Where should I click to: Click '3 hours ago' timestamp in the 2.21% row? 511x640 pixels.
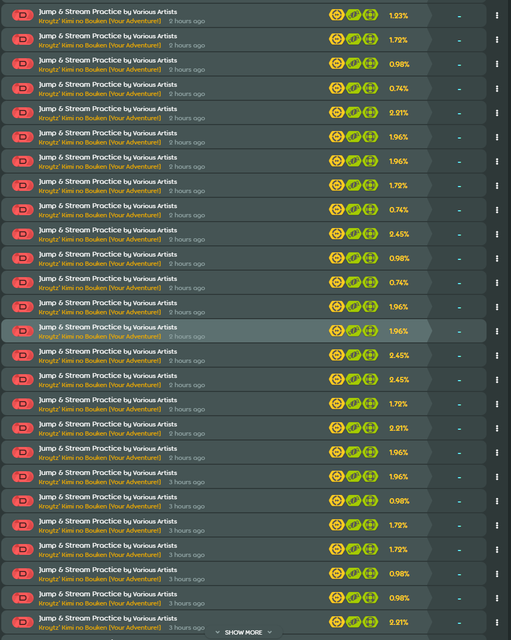(187, 628)
